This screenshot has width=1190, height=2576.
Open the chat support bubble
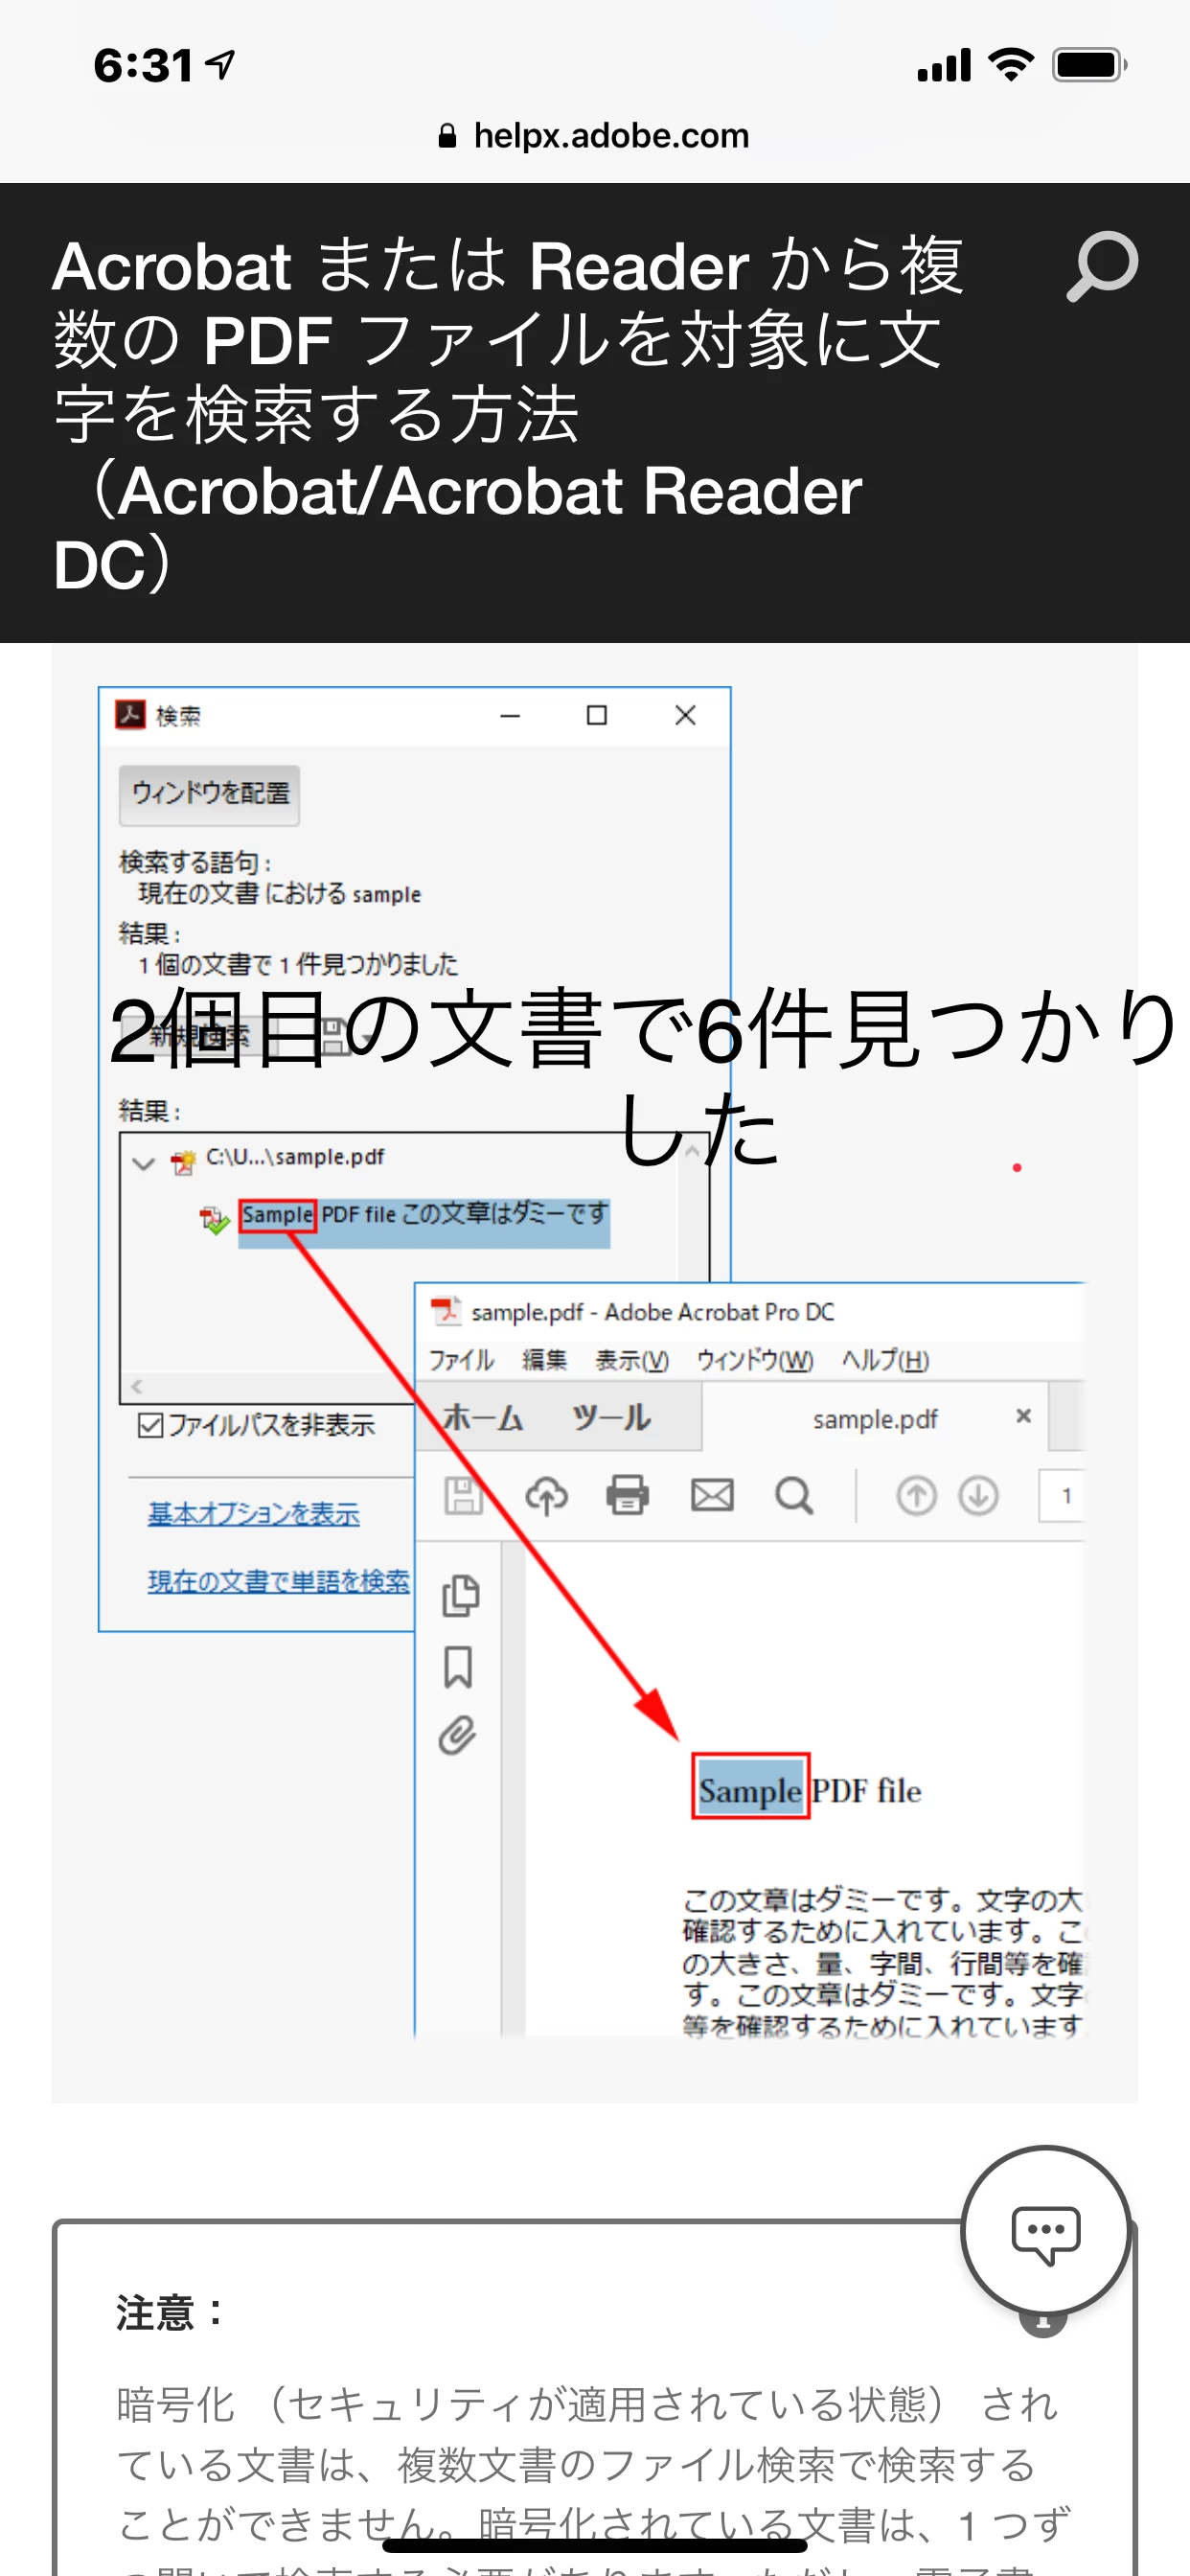(x=1045, y=2231)
